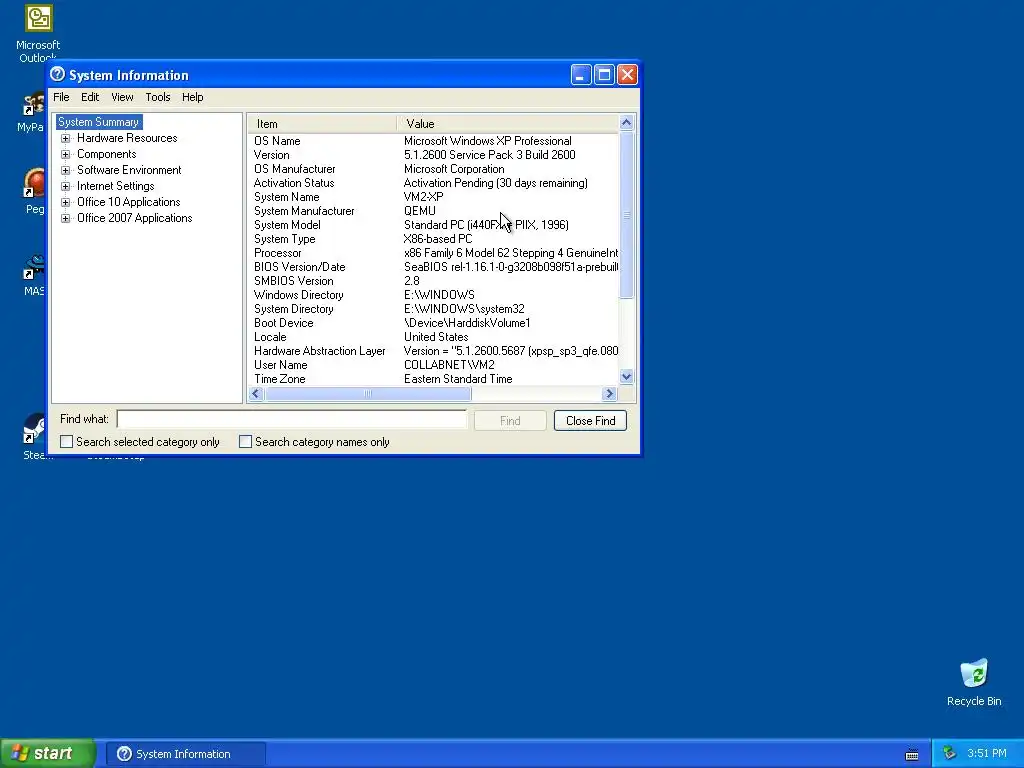Select System Summary in the tree
Viewport: 1024px width, 768px height.
tap(99, 122)
